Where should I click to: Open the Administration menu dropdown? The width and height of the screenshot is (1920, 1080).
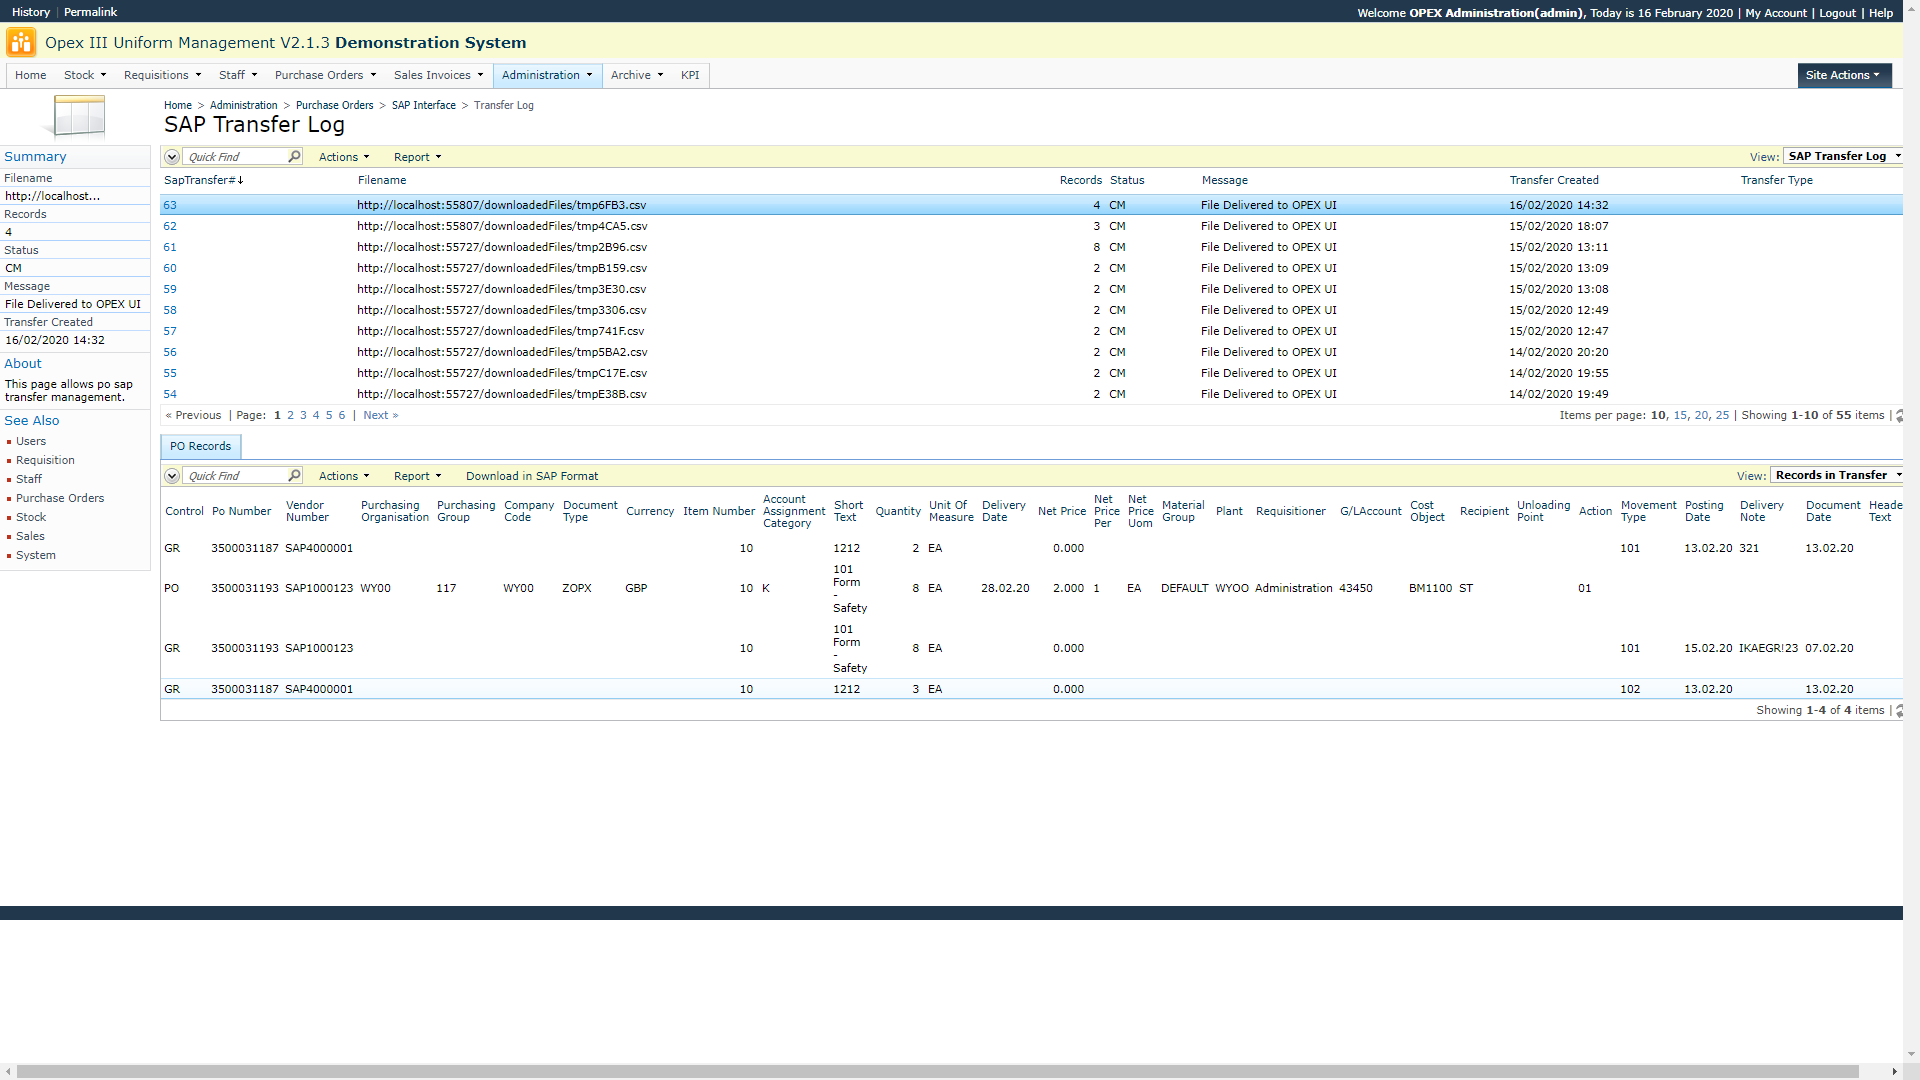click(x=547, y=75)
